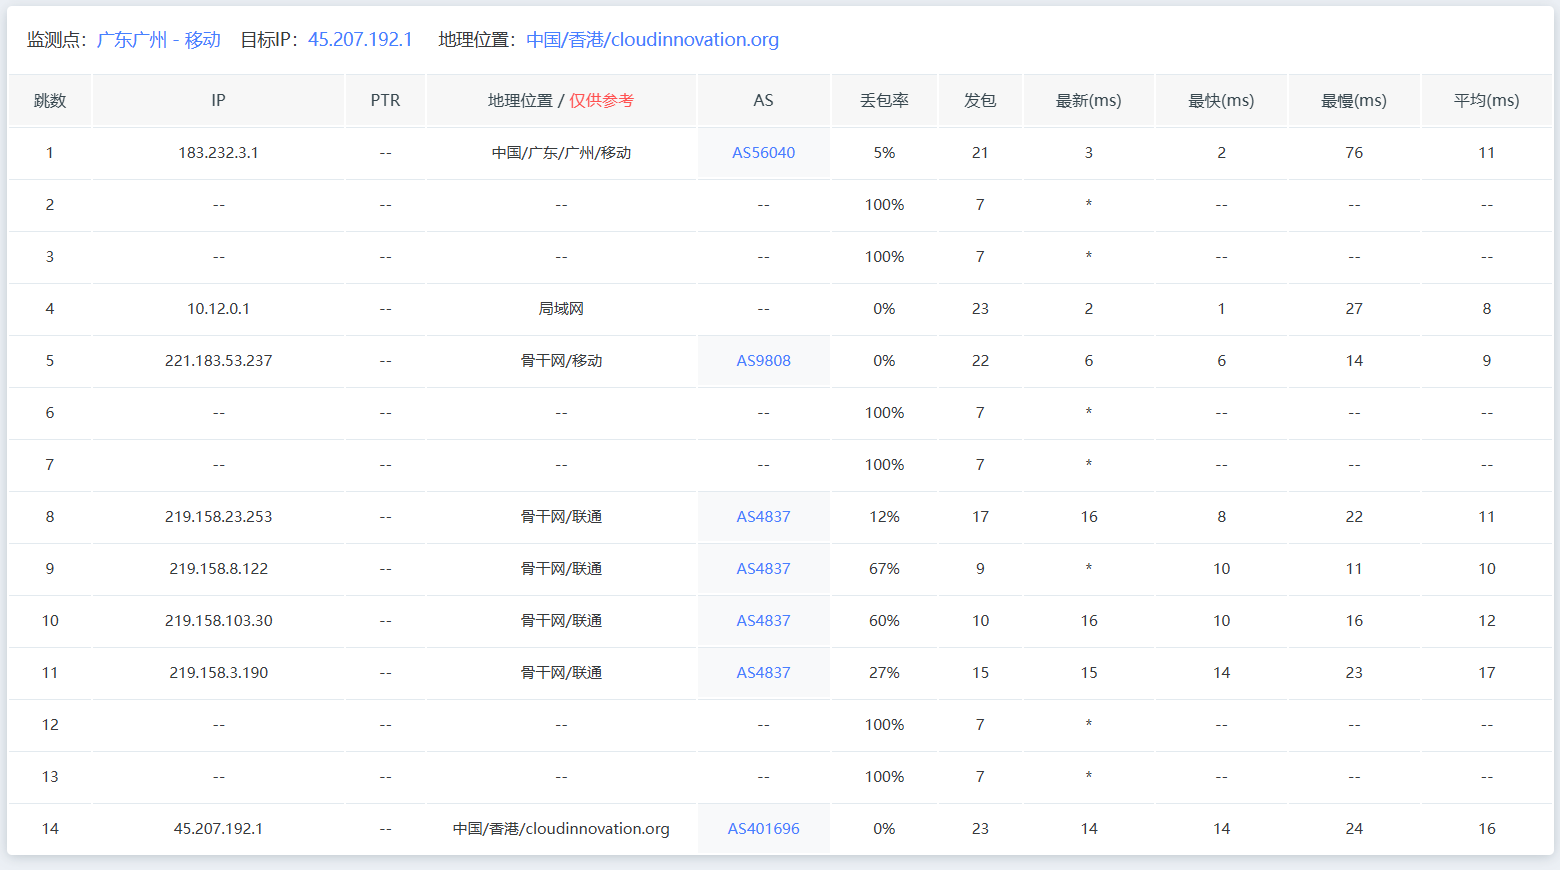Click the 局域网 location cell
The image size is (1560, 870).
(x=561, y=309)
